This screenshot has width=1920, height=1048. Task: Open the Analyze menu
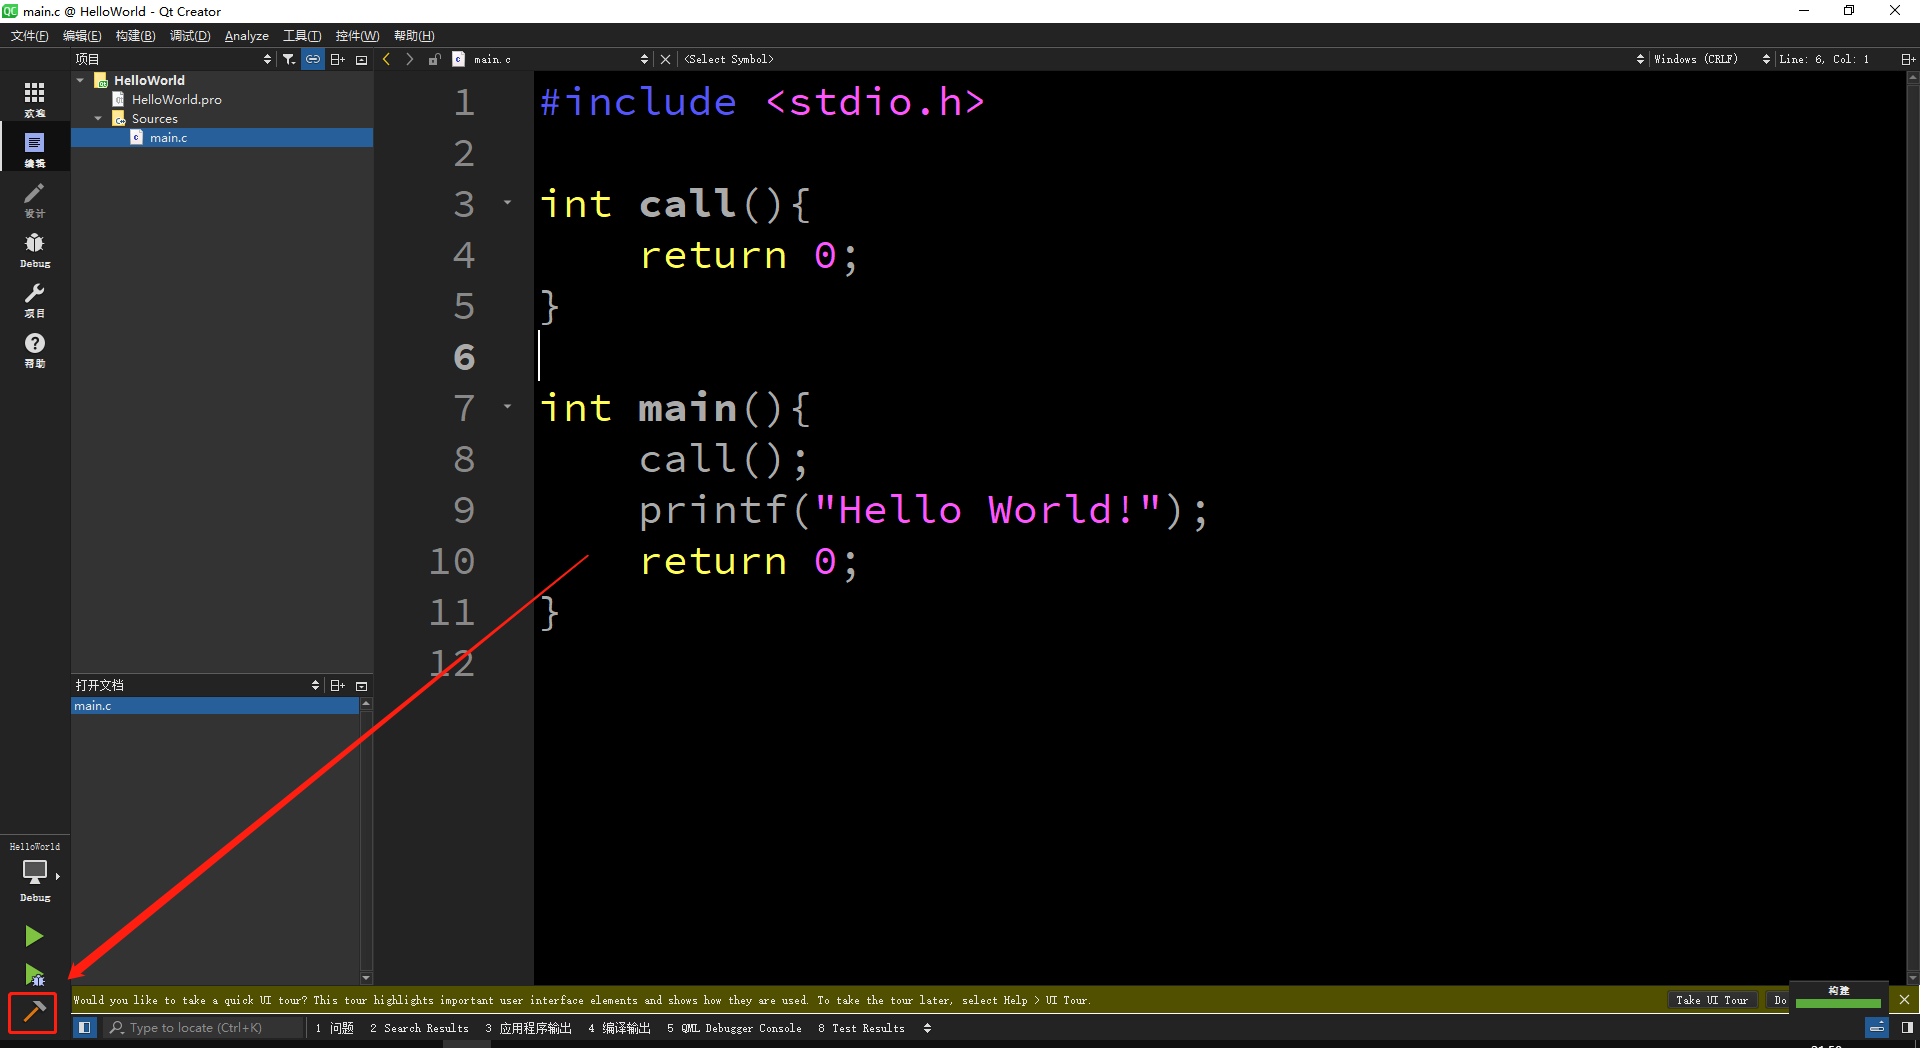pos(246,35)
